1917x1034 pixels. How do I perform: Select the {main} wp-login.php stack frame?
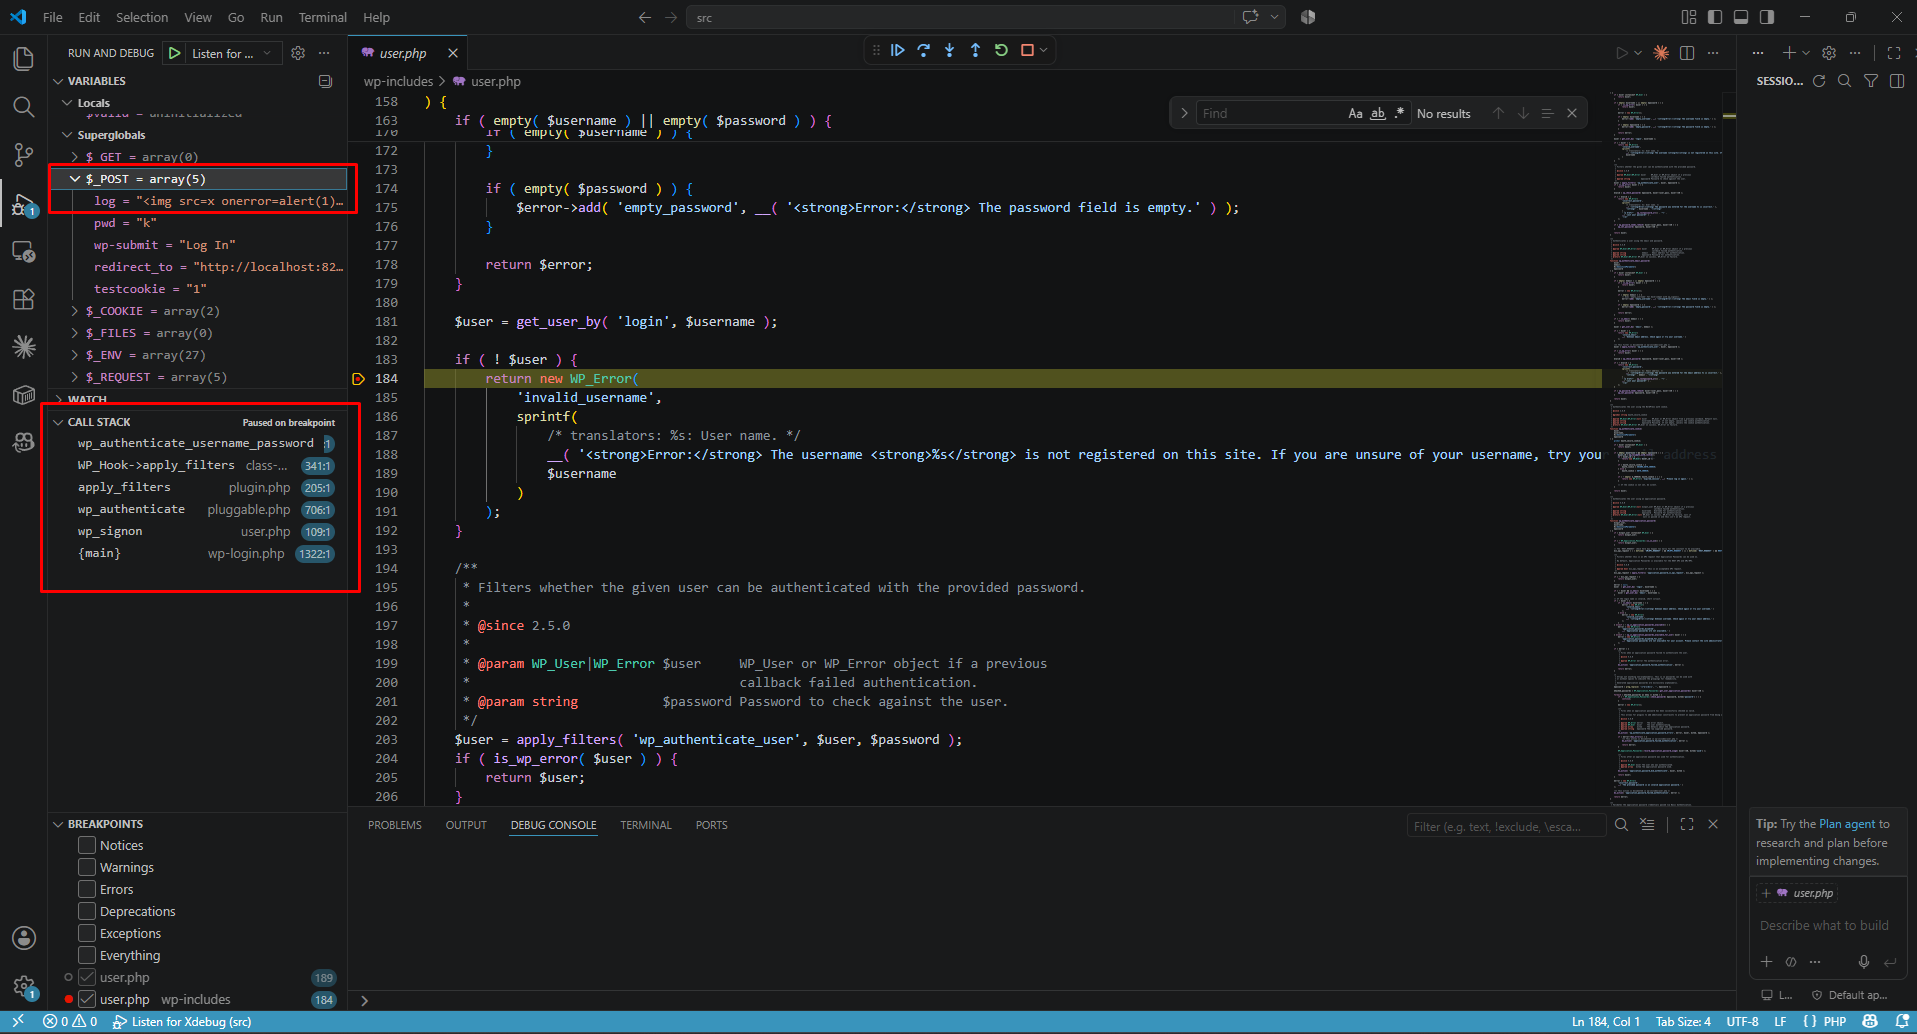point(197,553)
